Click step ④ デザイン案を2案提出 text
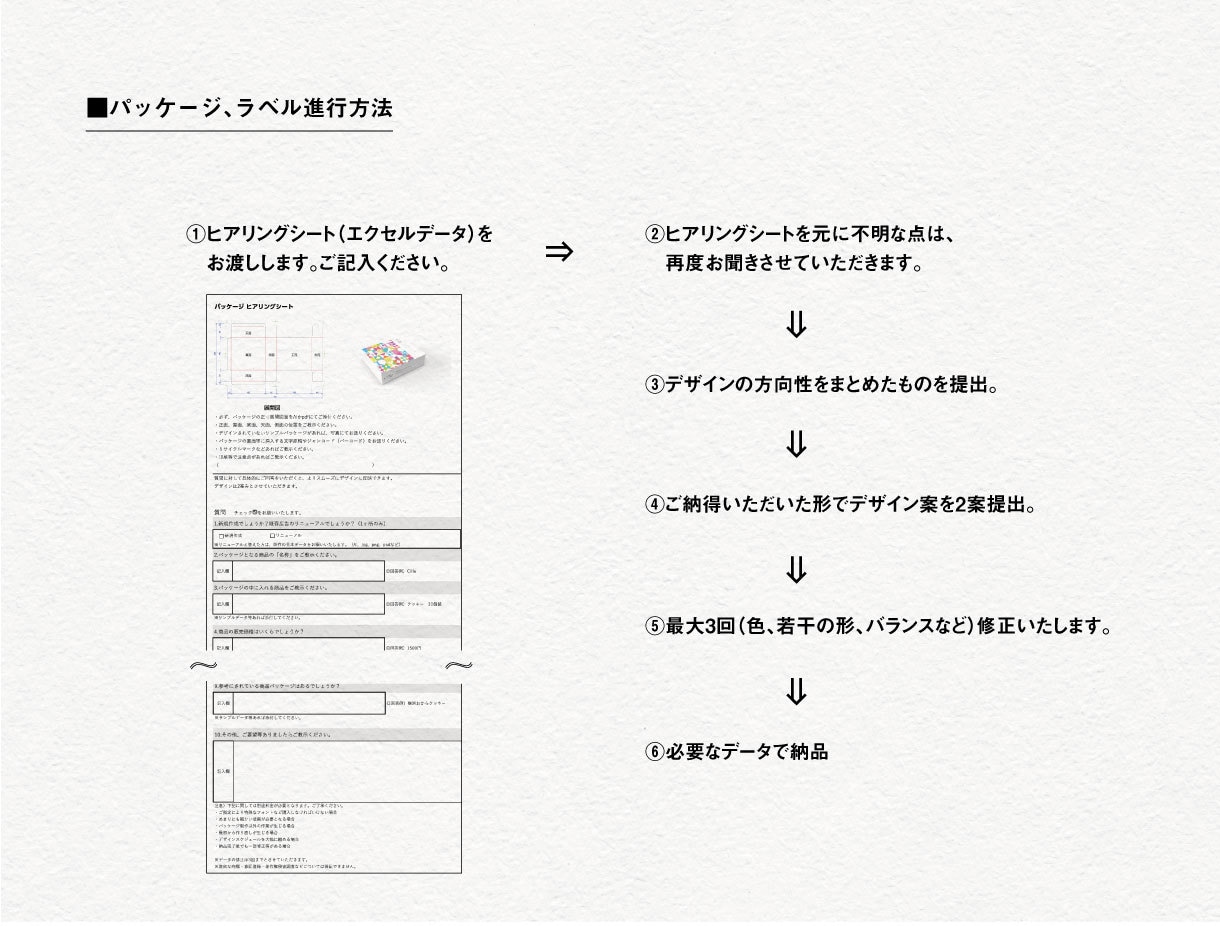The height and width of the screenshot is (926, 1220). click(840, 505)
